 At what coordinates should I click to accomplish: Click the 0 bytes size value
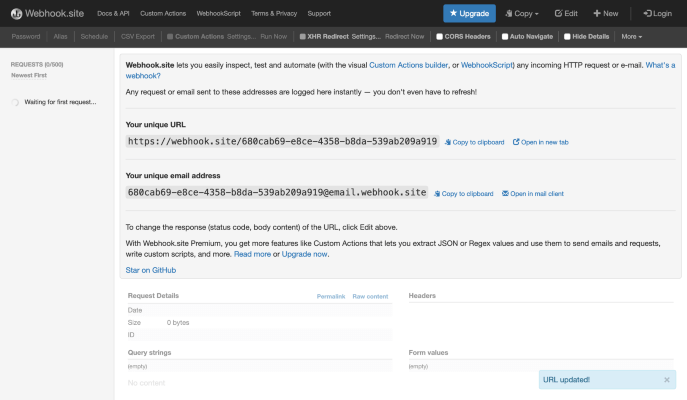point(178,322)
